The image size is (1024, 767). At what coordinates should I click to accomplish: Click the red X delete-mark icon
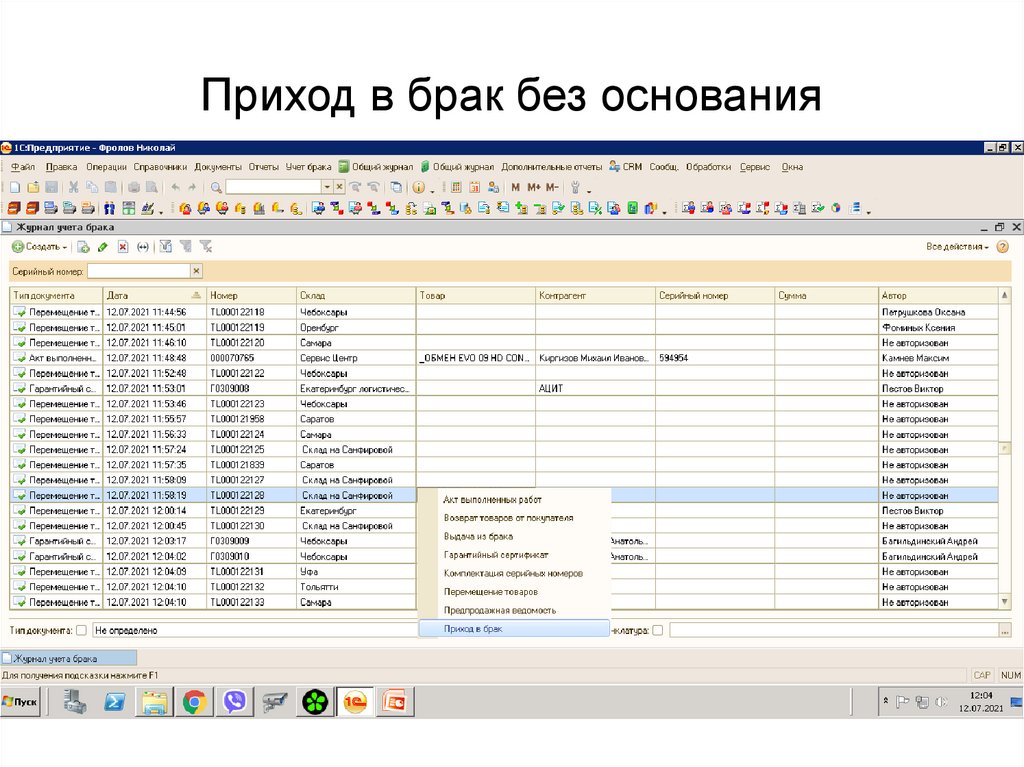point(123,247)
